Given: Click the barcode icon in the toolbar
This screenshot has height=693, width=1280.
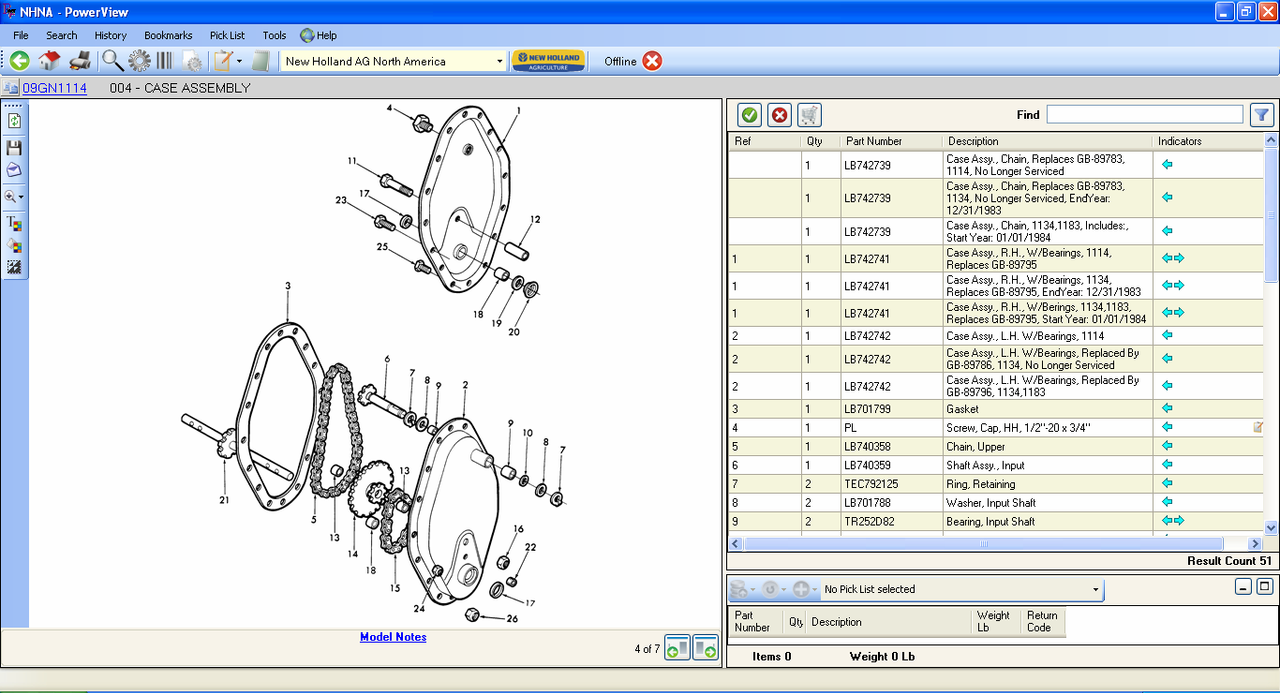Looking at the screenshot, I should [164, 61].
